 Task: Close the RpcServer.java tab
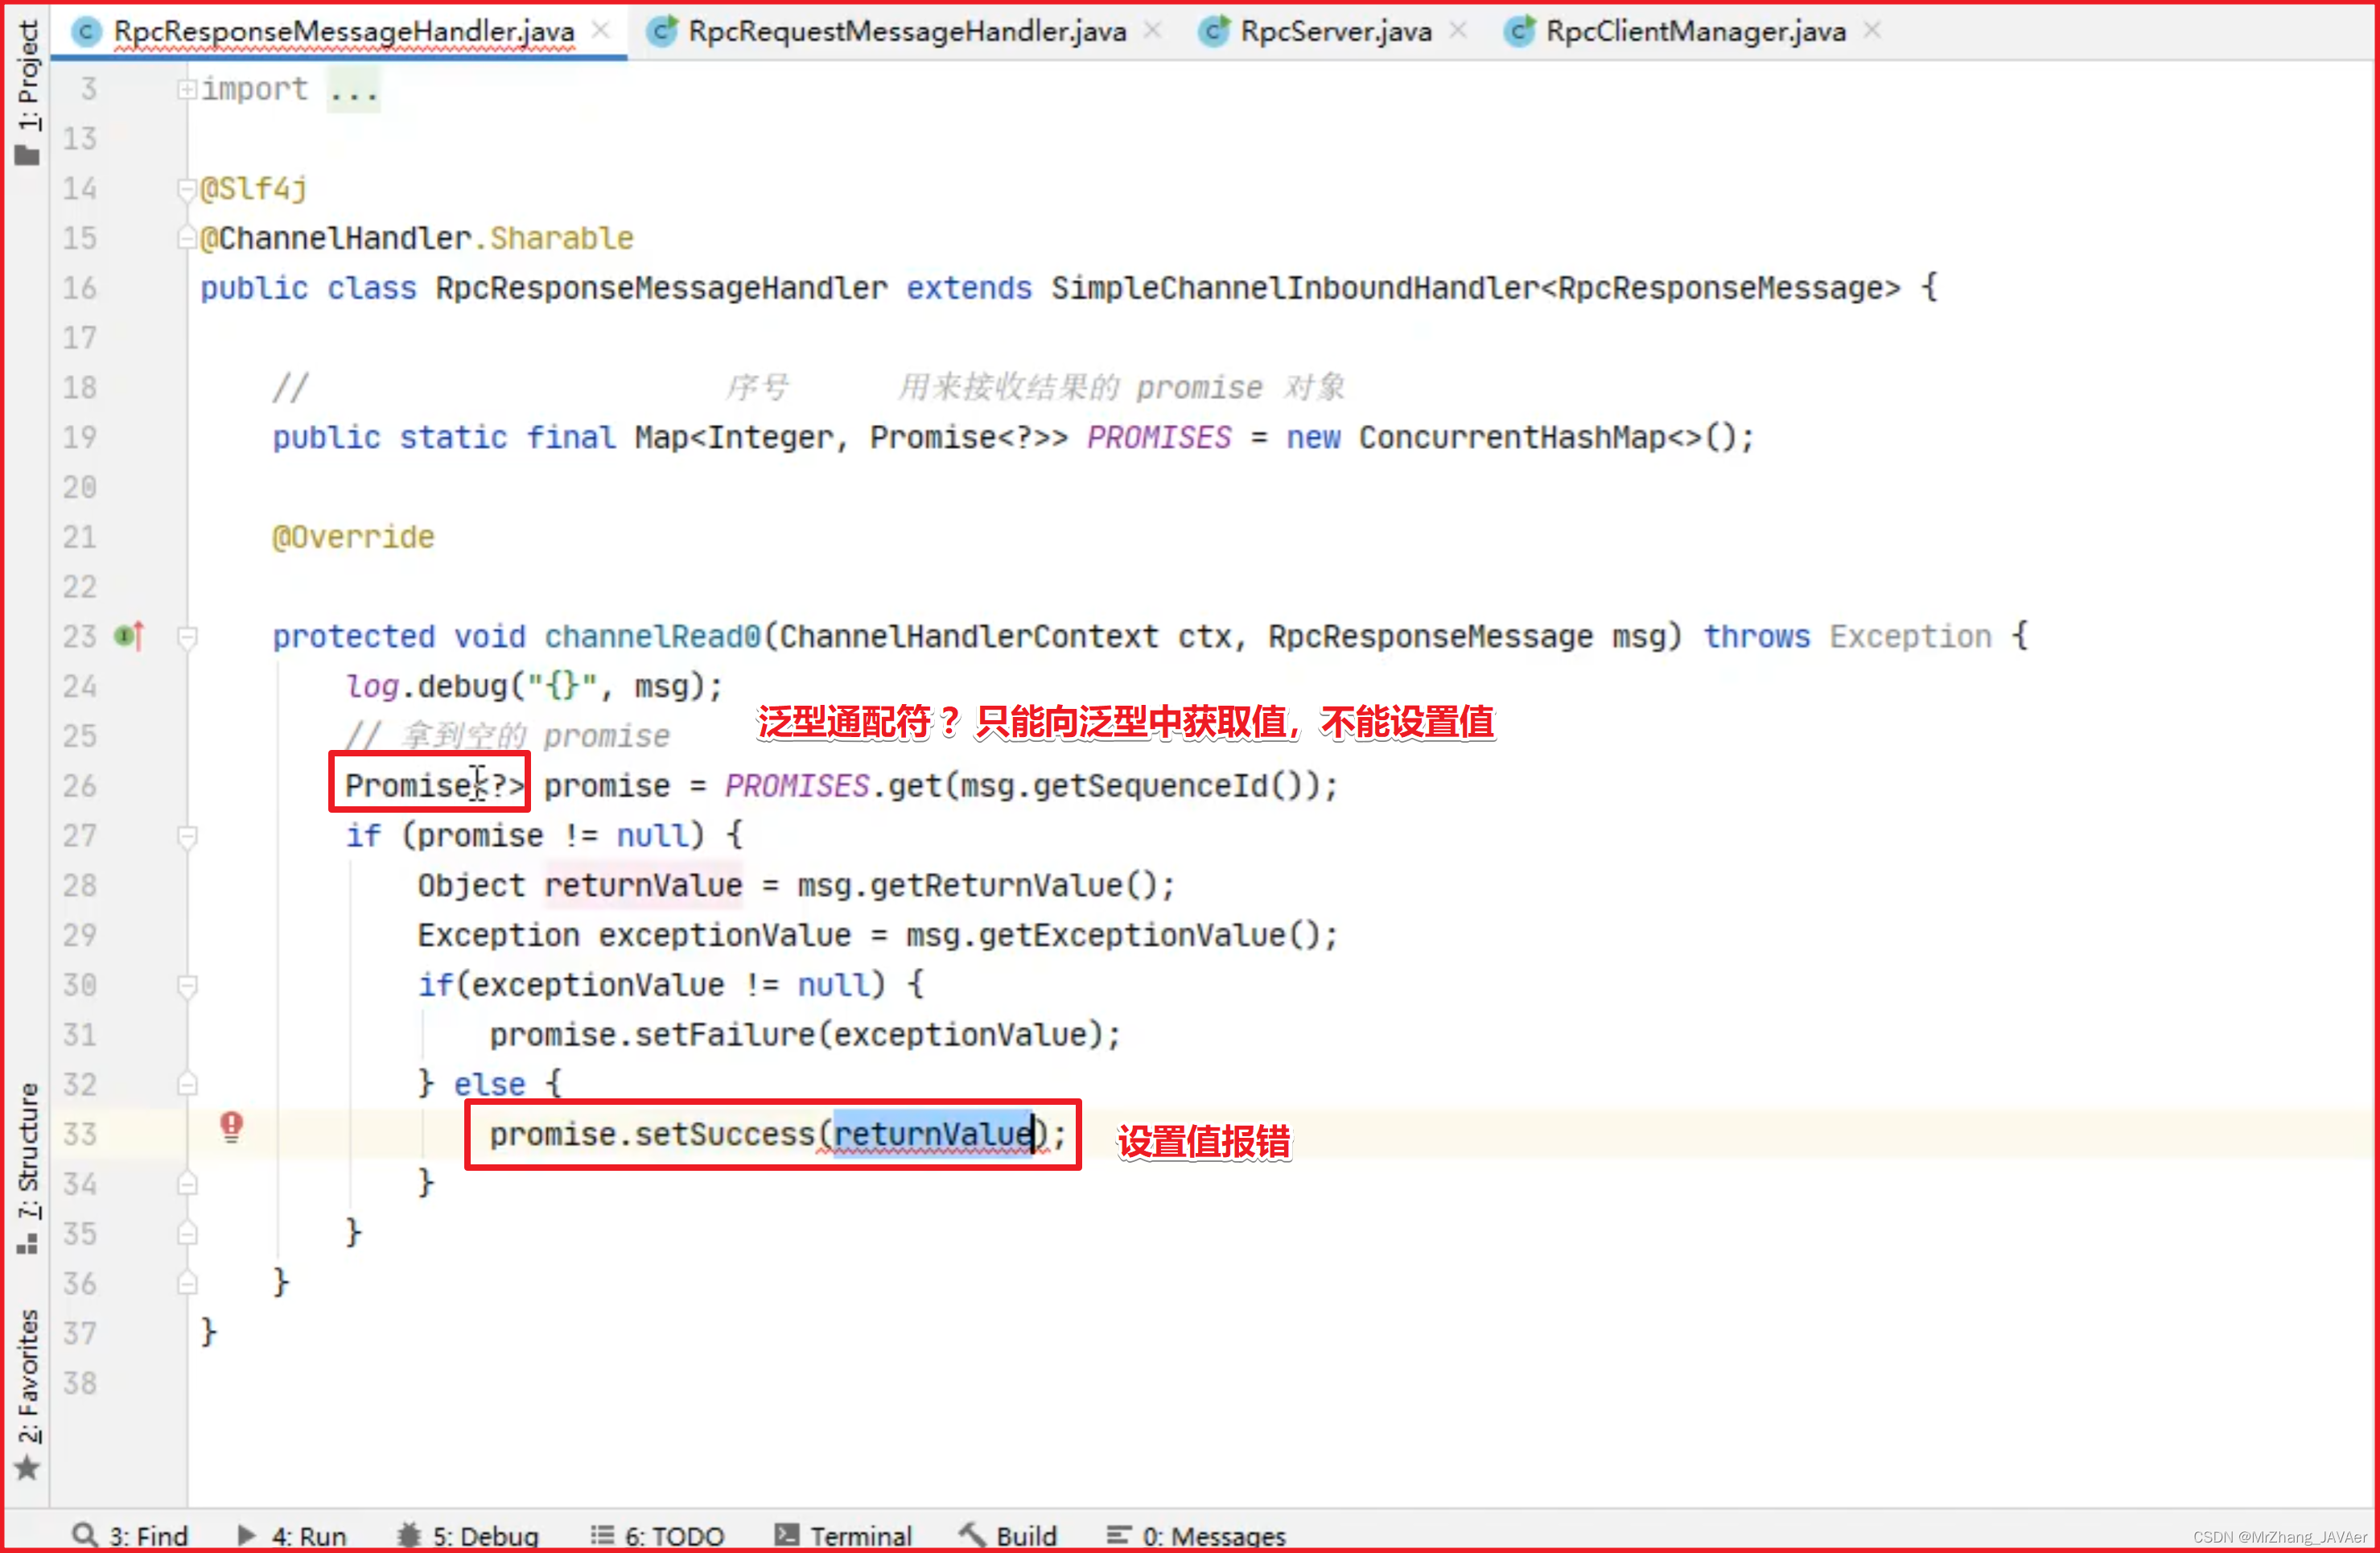tap(1459, 31)
